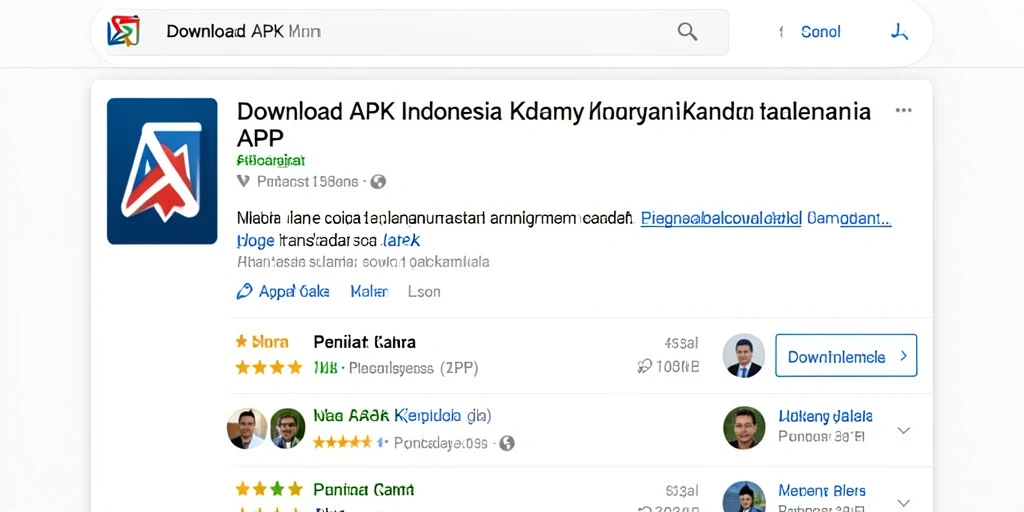
Task: Select the "Appel Gake" tab
Action: 294,291
